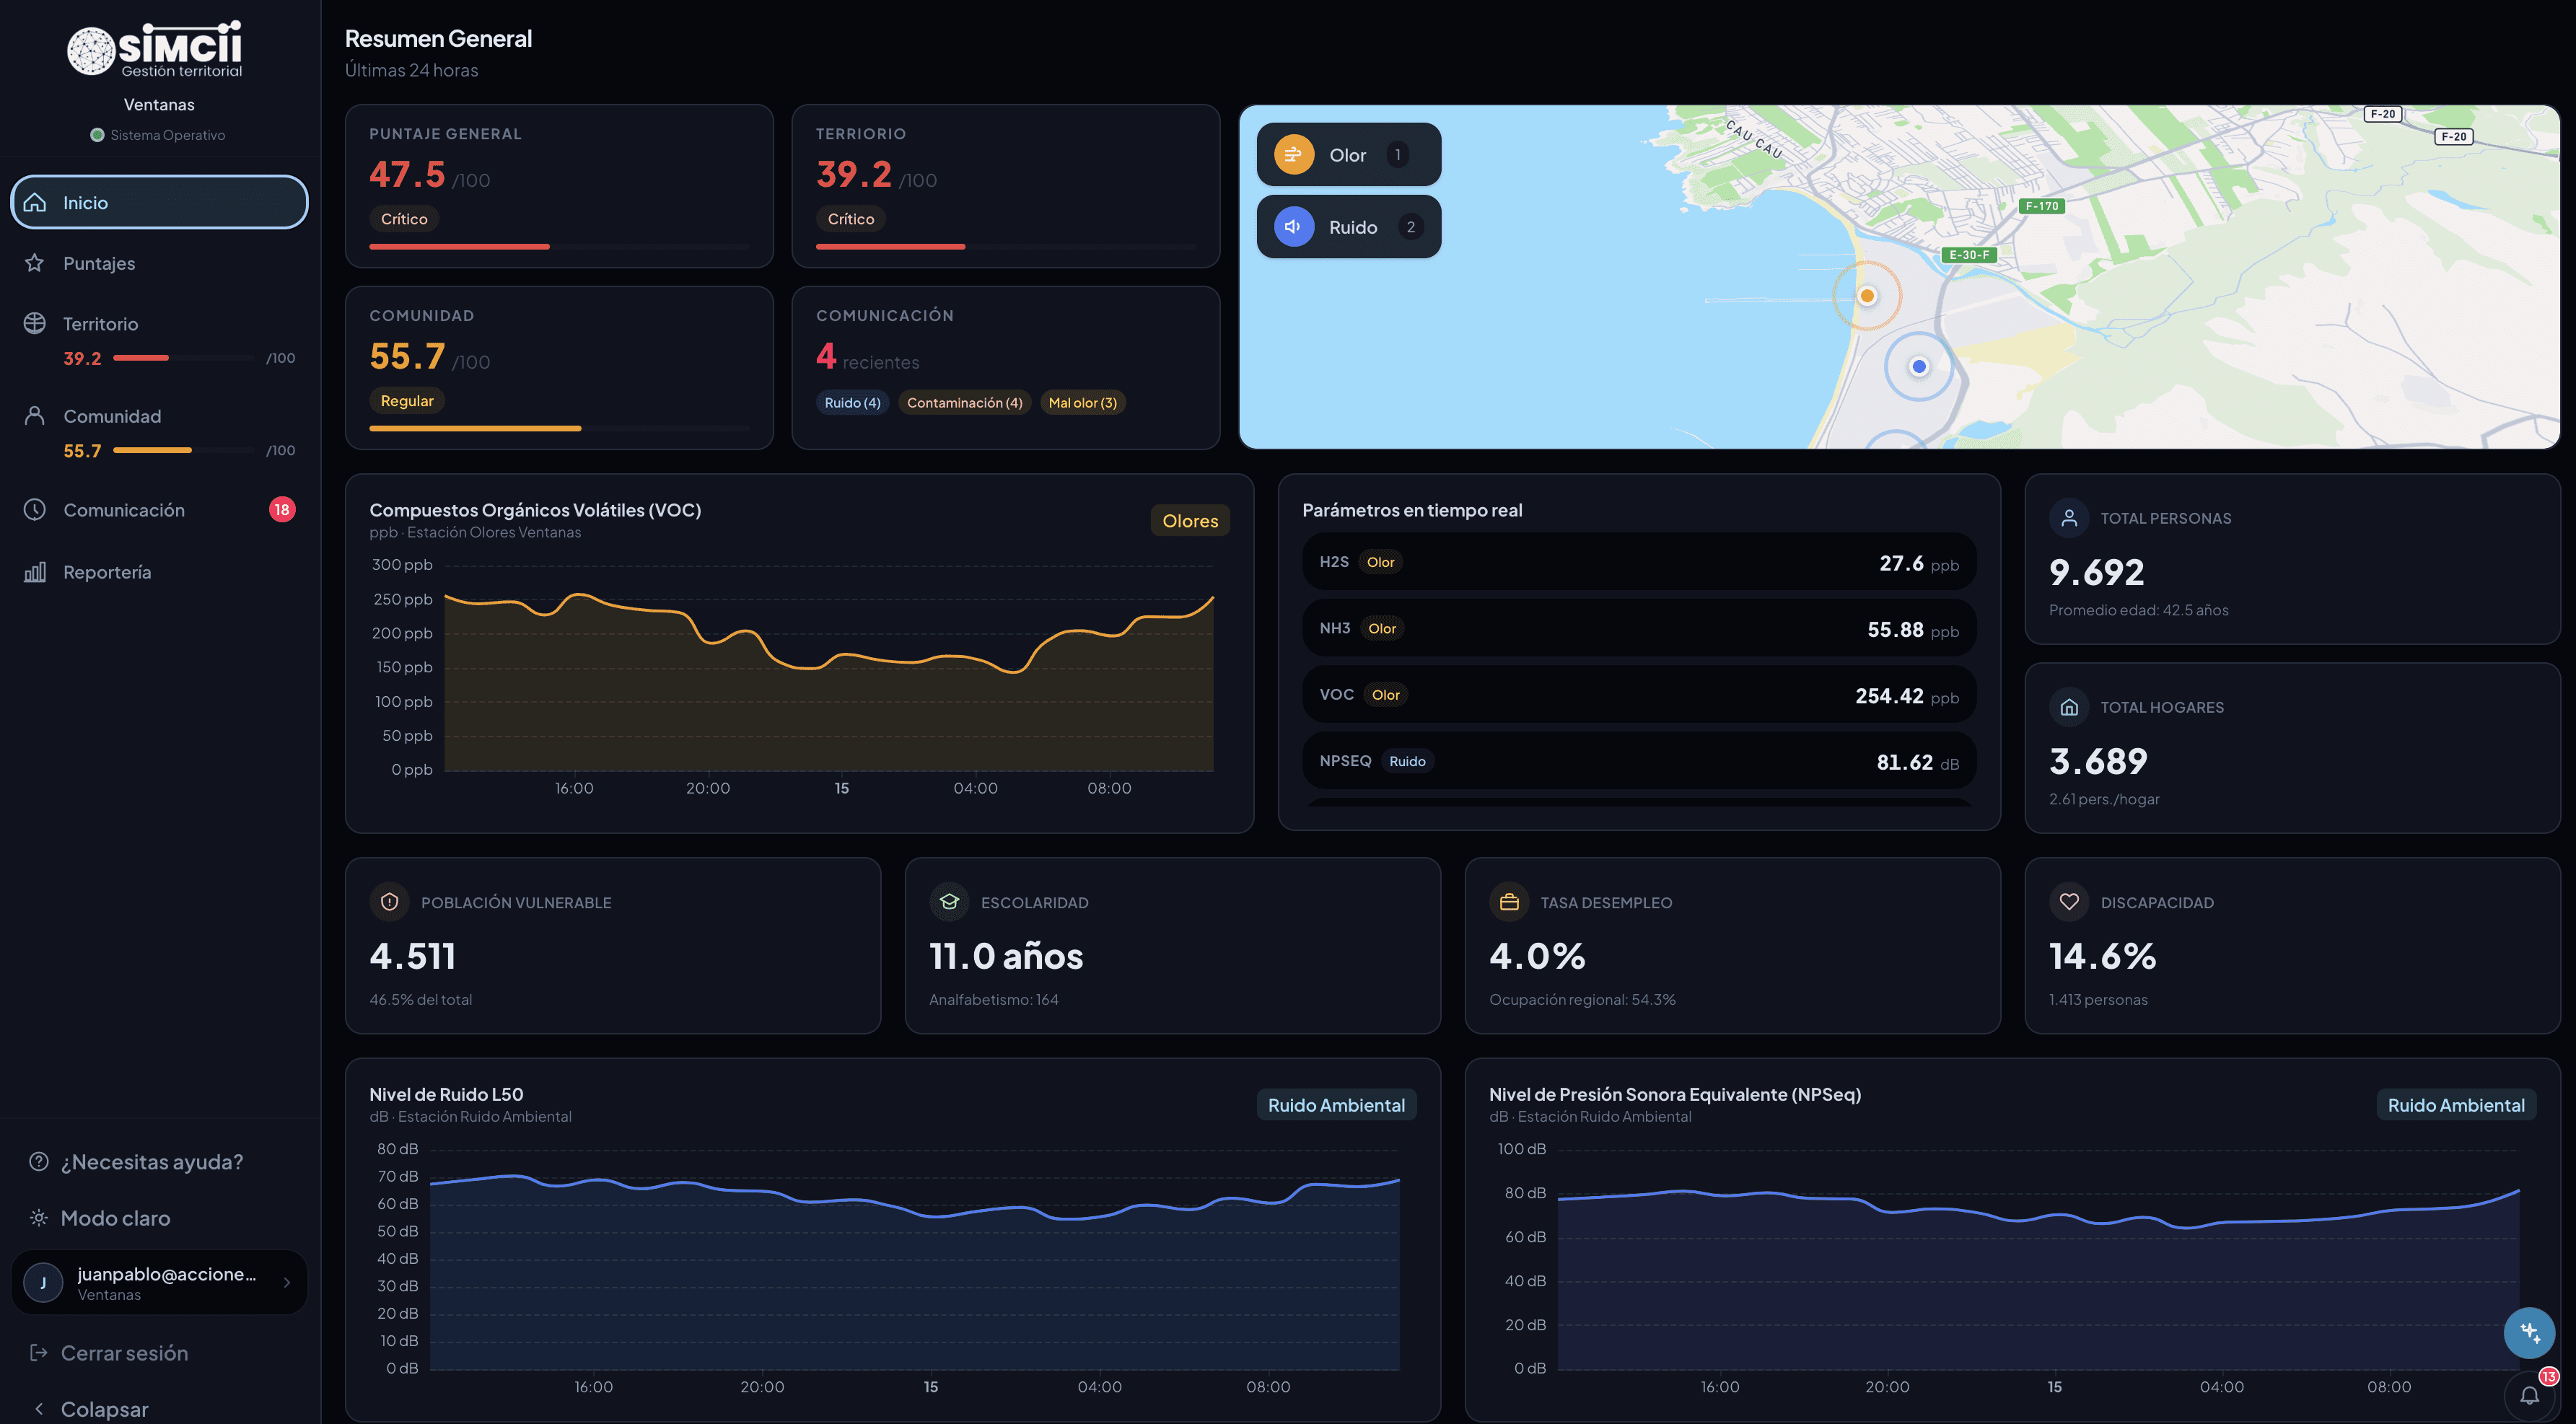Collapse the sidebar with Colapsar

pos(104,1408)
